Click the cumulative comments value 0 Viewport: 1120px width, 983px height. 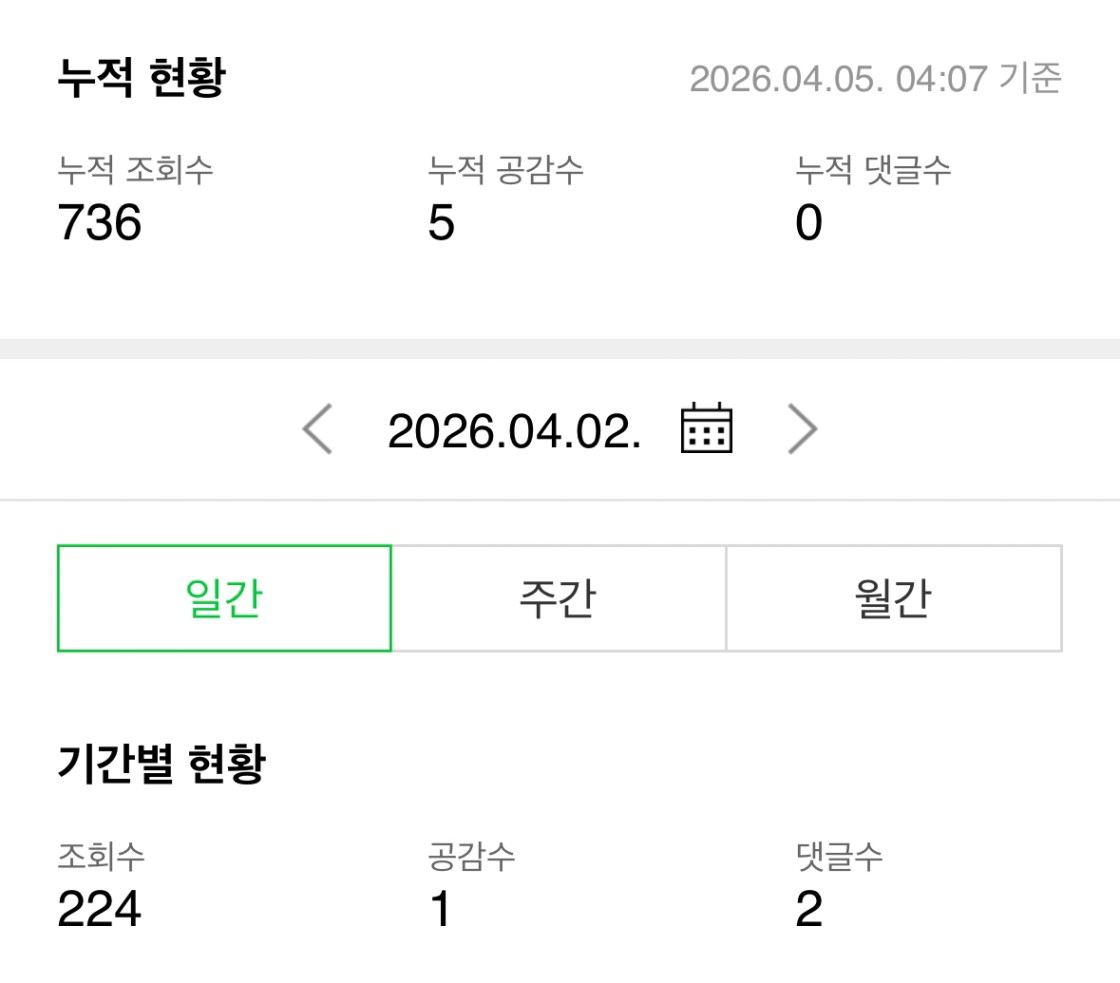(808, 222)
